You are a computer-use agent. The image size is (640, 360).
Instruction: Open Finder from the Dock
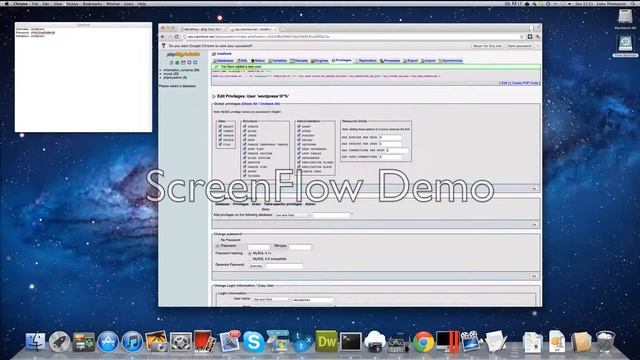[36, 341]
